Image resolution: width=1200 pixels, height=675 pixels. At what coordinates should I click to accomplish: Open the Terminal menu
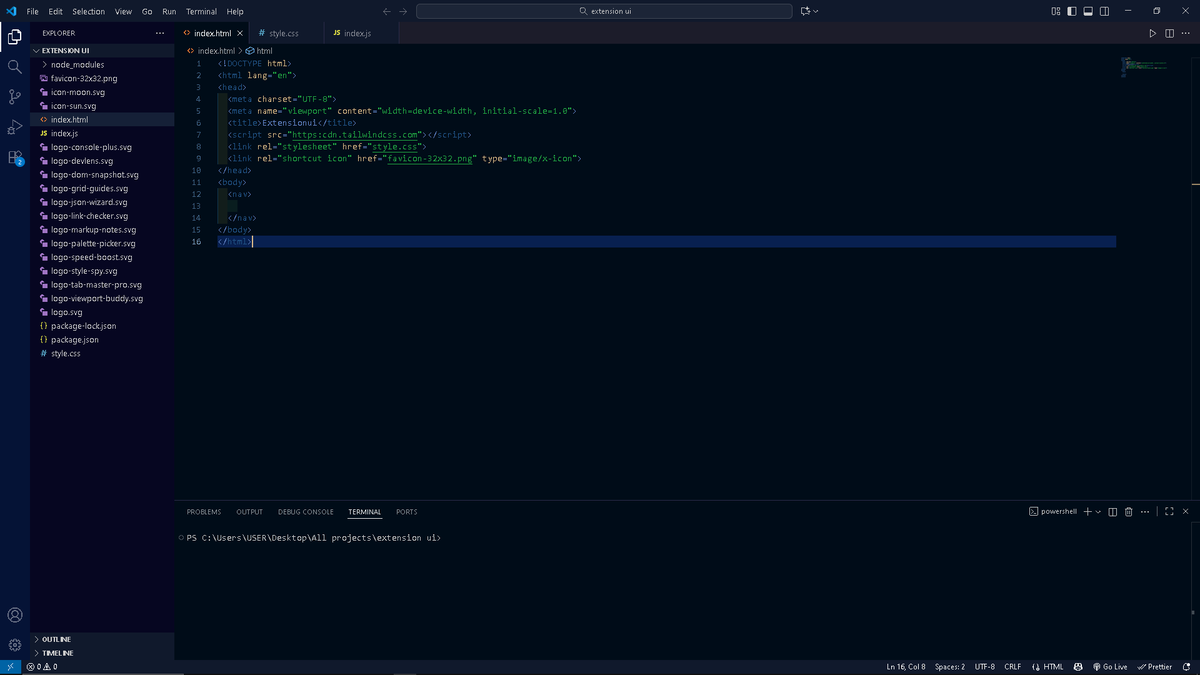point(201,11)
